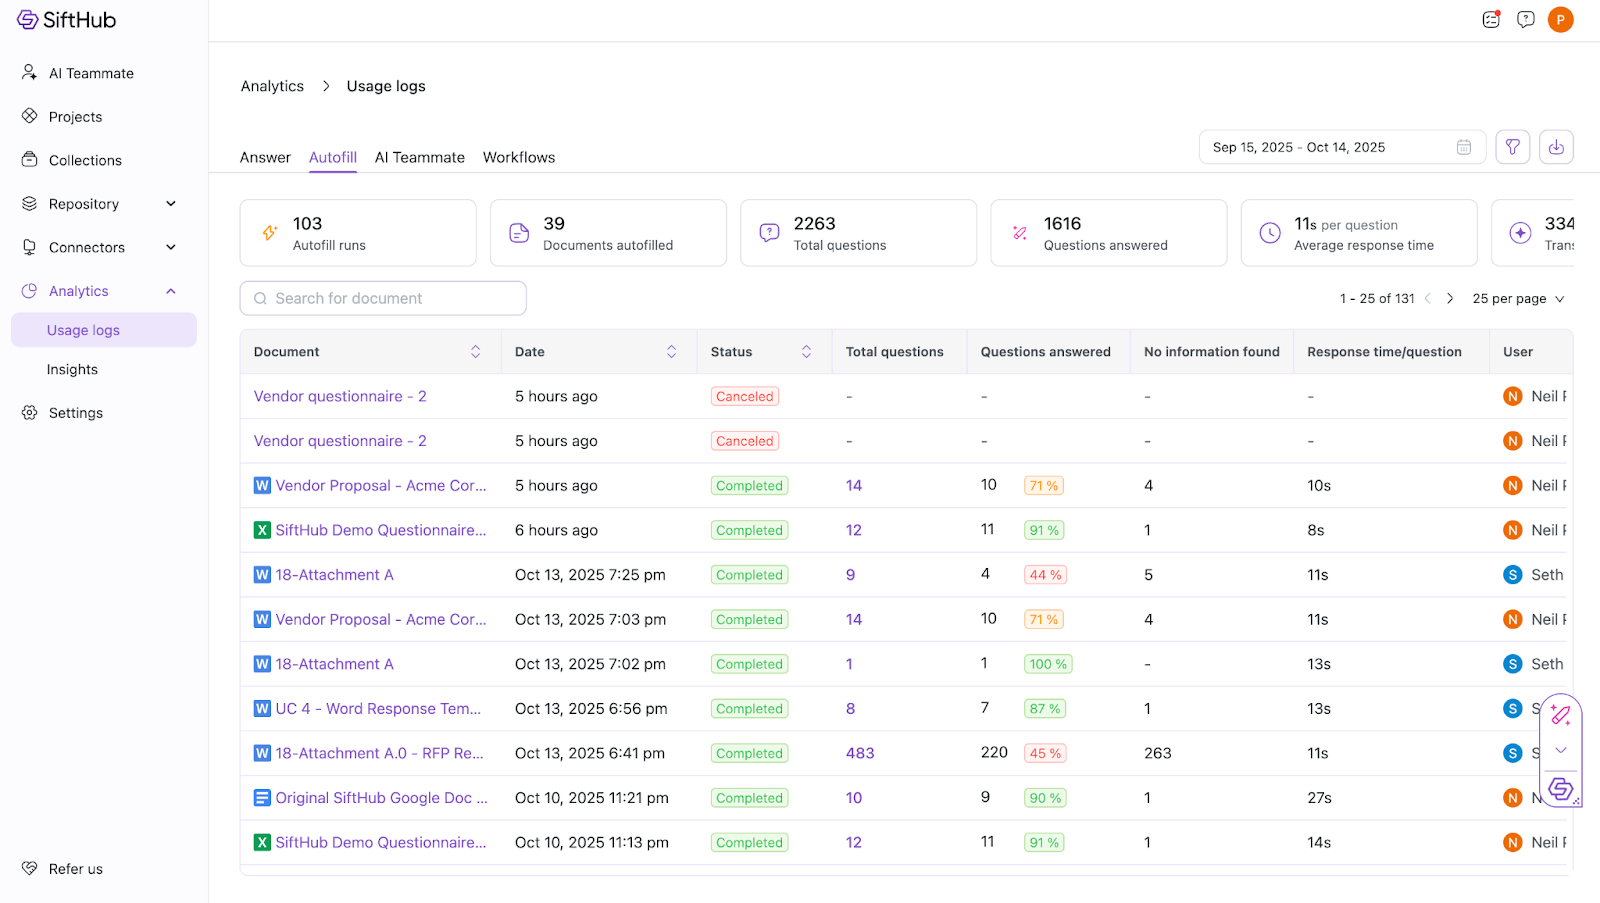Toggle the Status column sort

(x=806, y=352)
